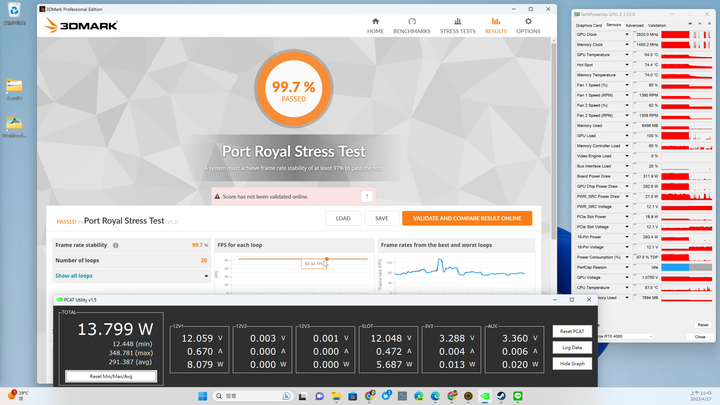Open Benchmarks gauge icon in 3DMark
The width and height of the screenshot is (720, 405).
tap(412, 21)
